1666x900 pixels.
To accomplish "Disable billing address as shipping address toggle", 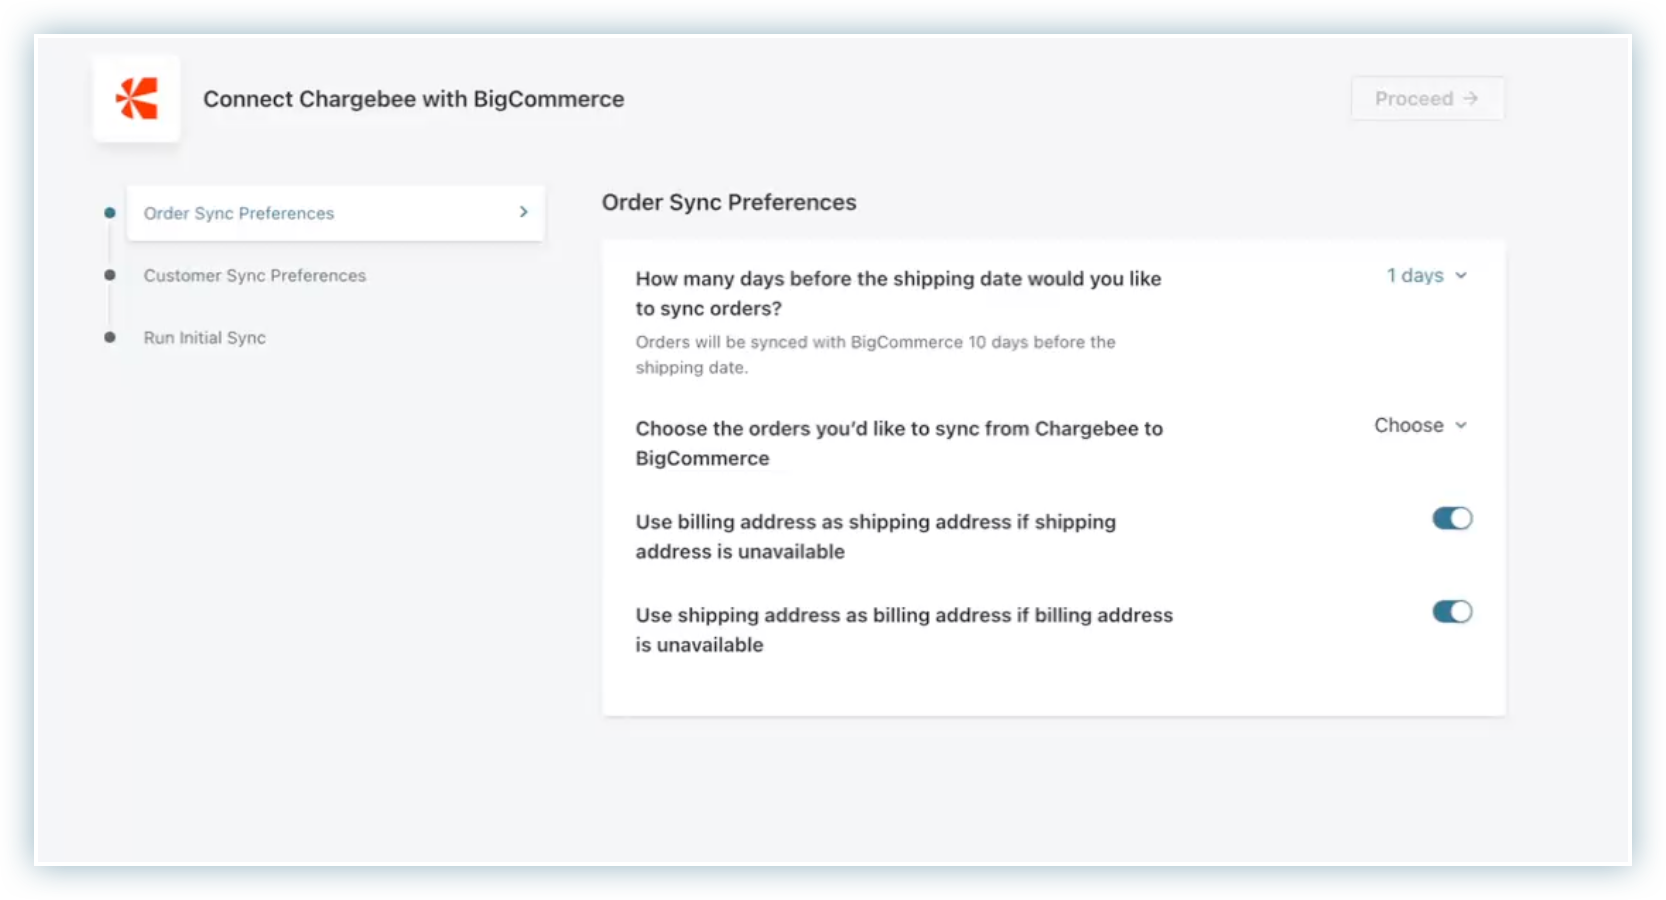I will 1452,519.
